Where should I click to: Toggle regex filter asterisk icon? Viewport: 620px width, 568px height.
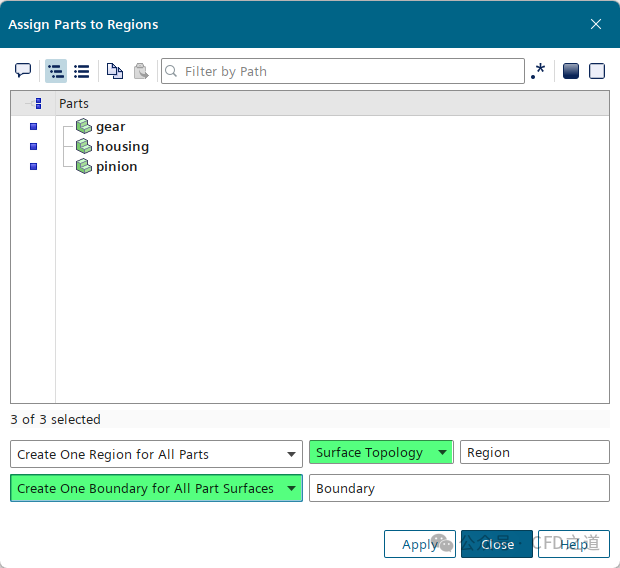pyautogui.click(x=539, y=71)
